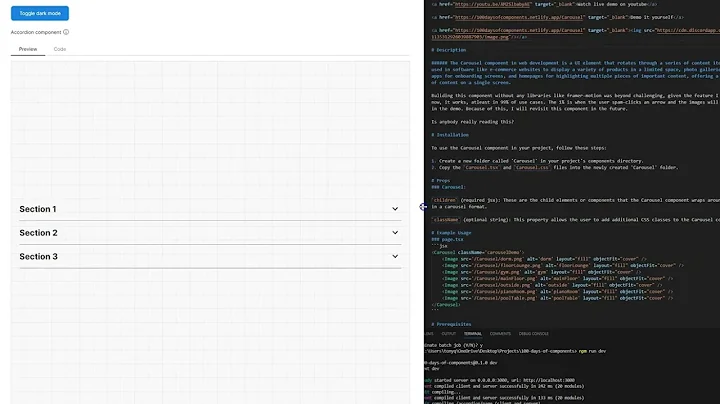Click the Image line with pianoRoom.png

click(557, 292)
